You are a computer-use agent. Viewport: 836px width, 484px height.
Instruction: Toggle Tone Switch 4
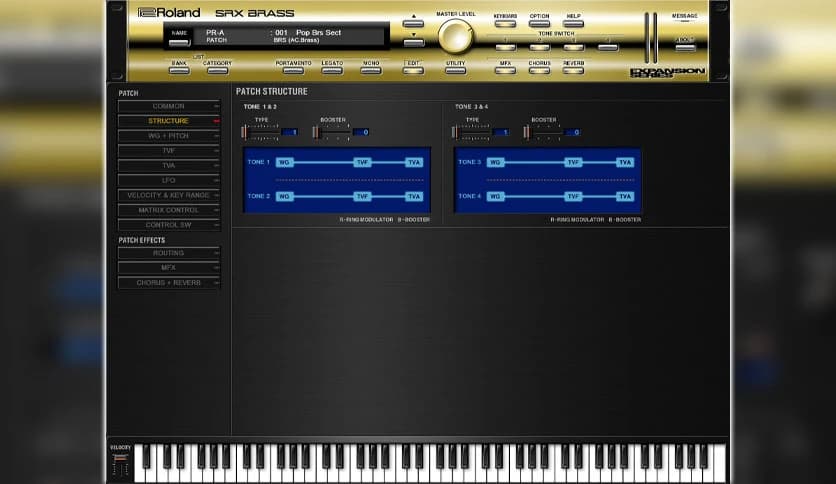point(608,47)
